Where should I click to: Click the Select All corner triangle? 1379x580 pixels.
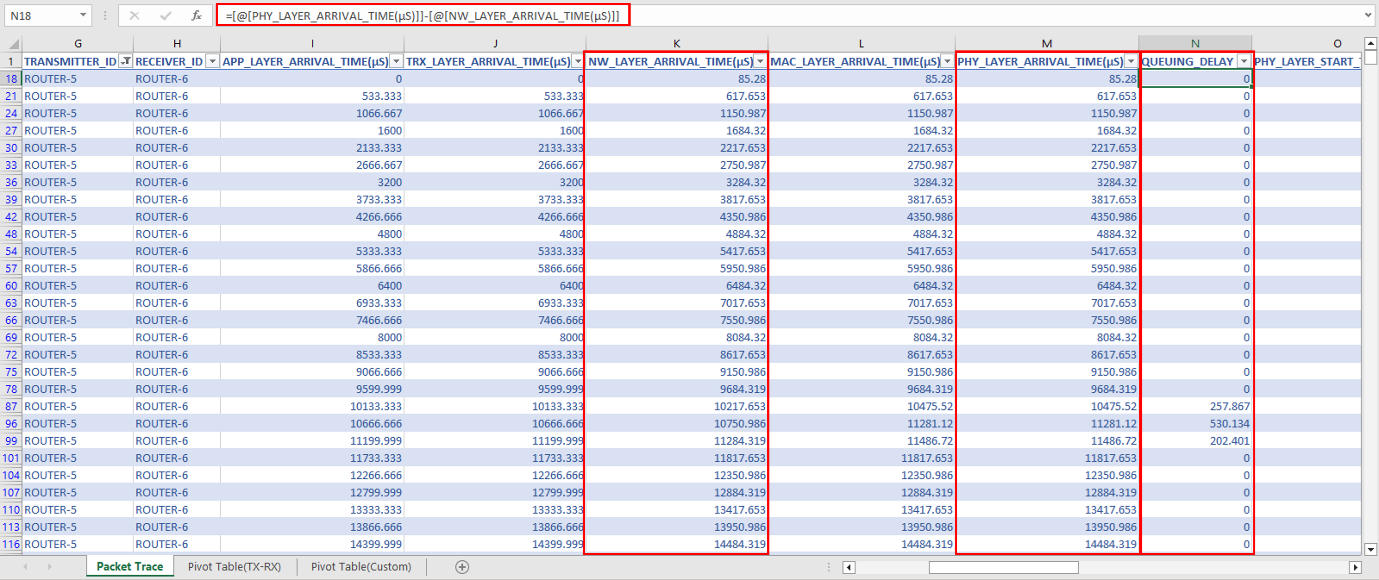(11, 43)
